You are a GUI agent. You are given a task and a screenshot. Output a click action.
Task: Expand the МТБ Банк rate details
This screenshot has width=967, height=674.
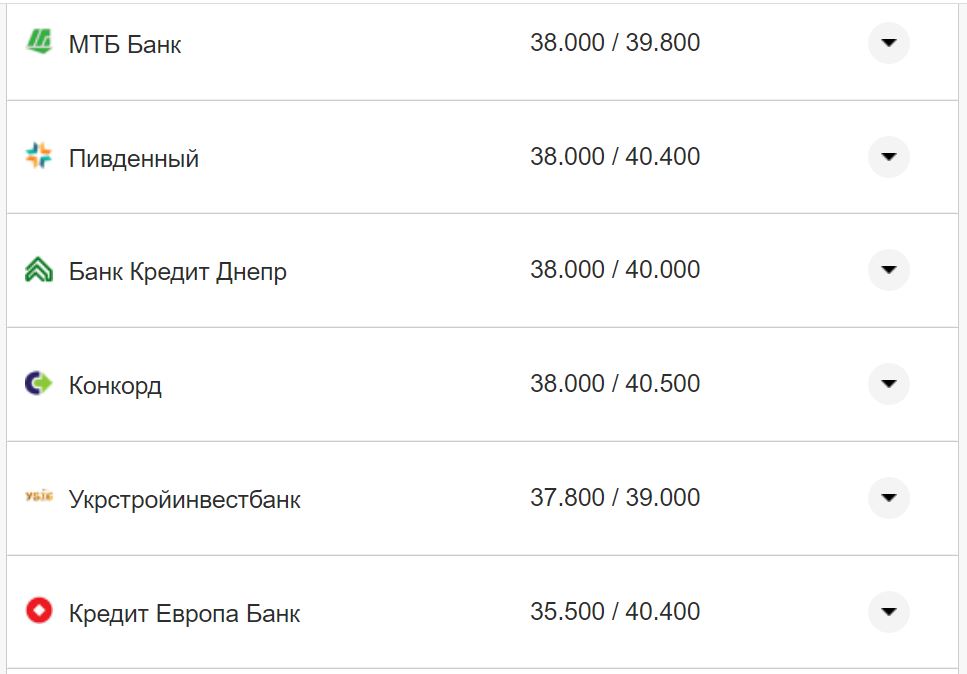[888, 42]
